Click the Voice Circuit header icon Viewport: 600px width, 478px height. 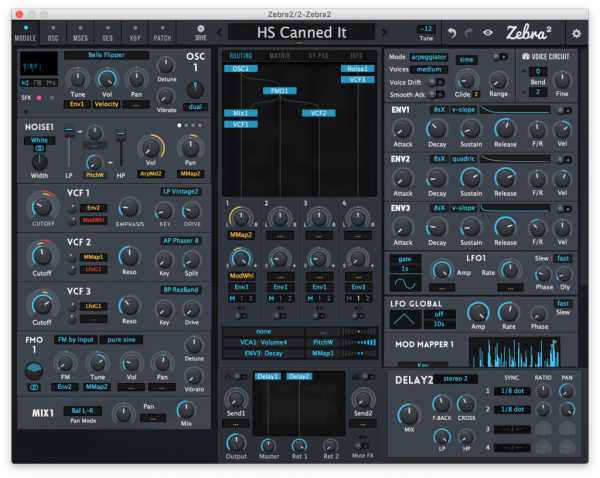(525, 57)
